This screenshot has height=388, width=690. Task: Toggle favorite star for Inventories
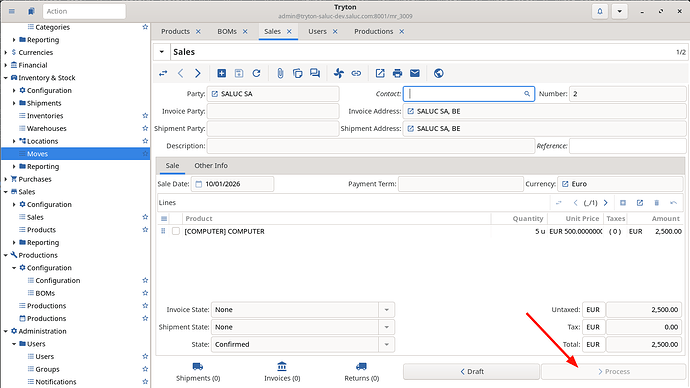click(145, 116)
